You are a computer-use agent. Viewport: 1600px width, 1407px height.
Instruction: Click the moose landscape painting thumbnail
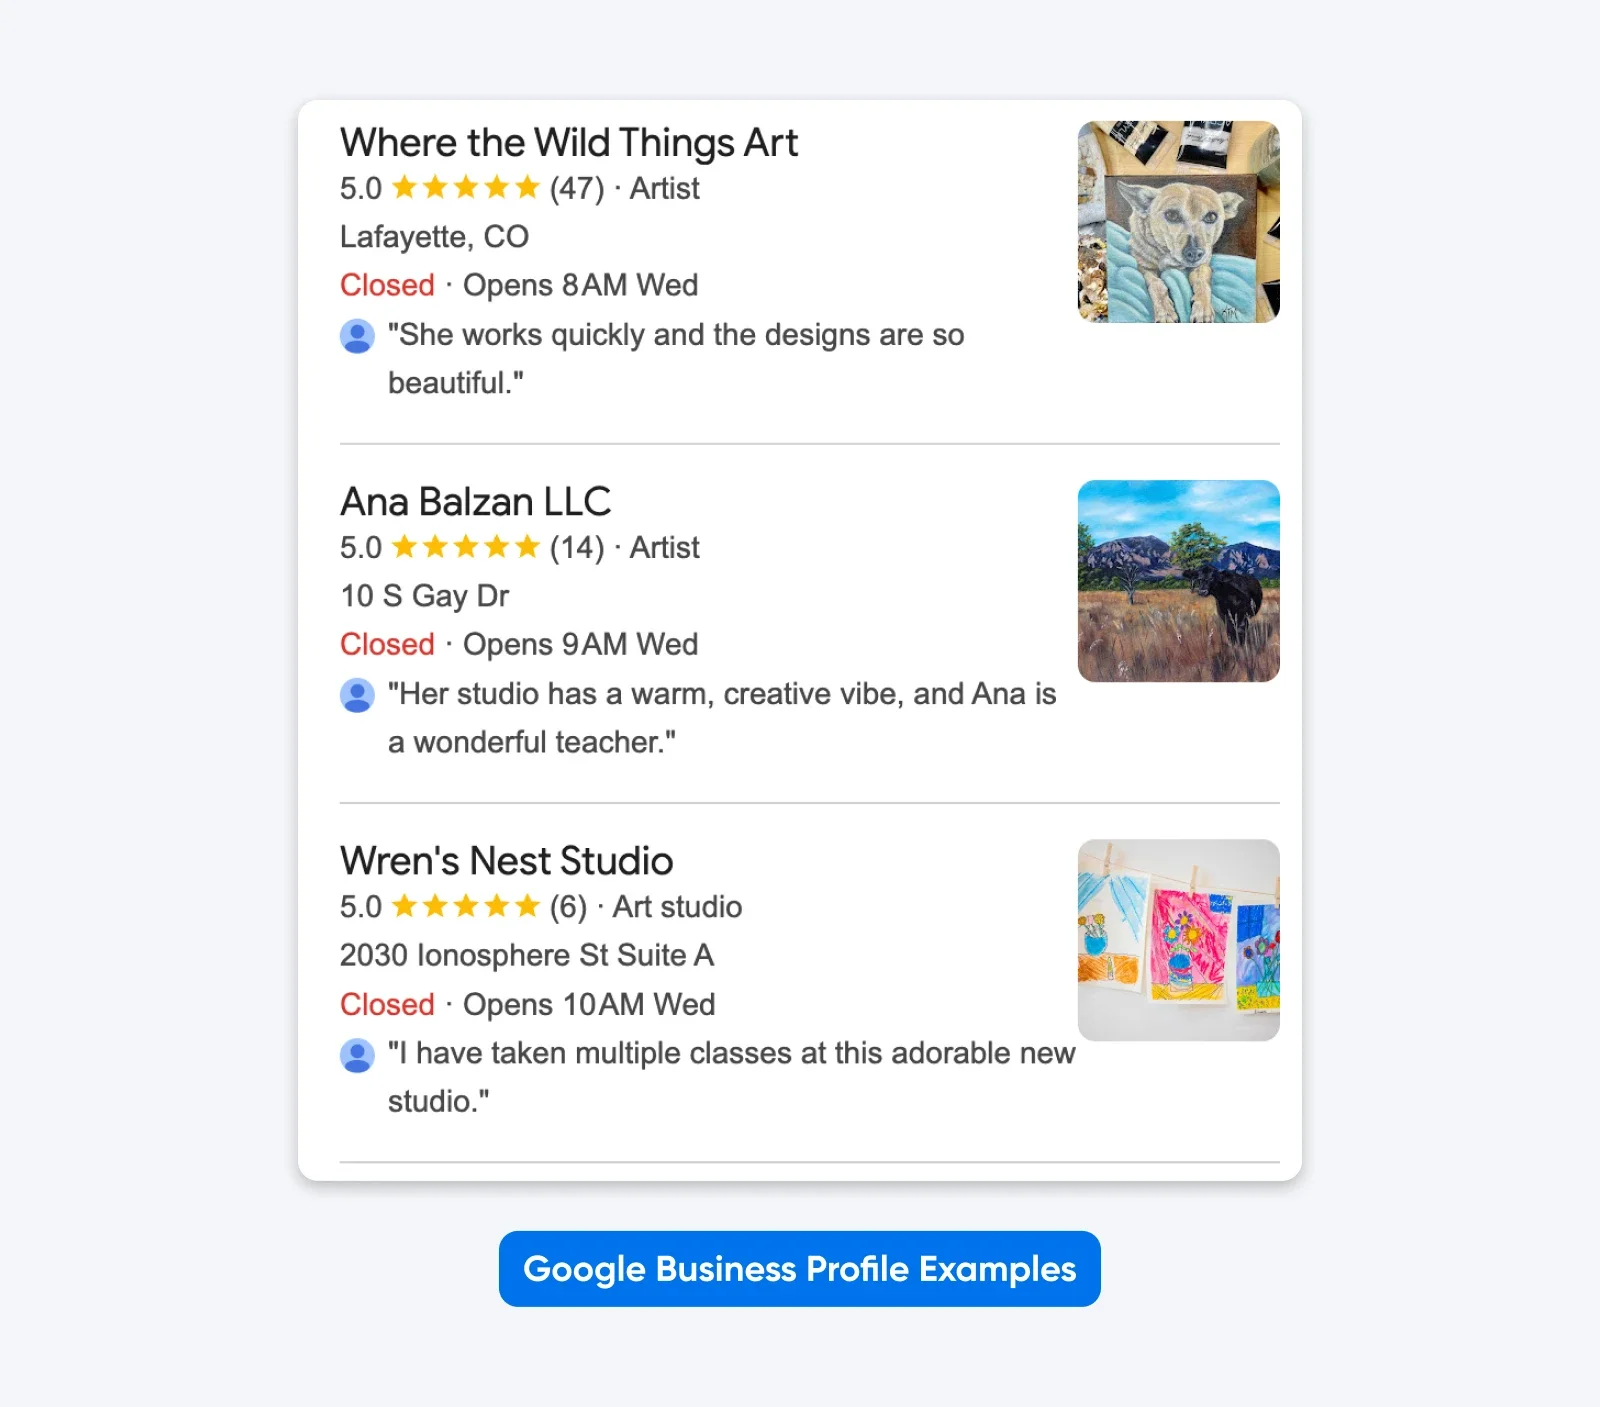coord(1178,580)
